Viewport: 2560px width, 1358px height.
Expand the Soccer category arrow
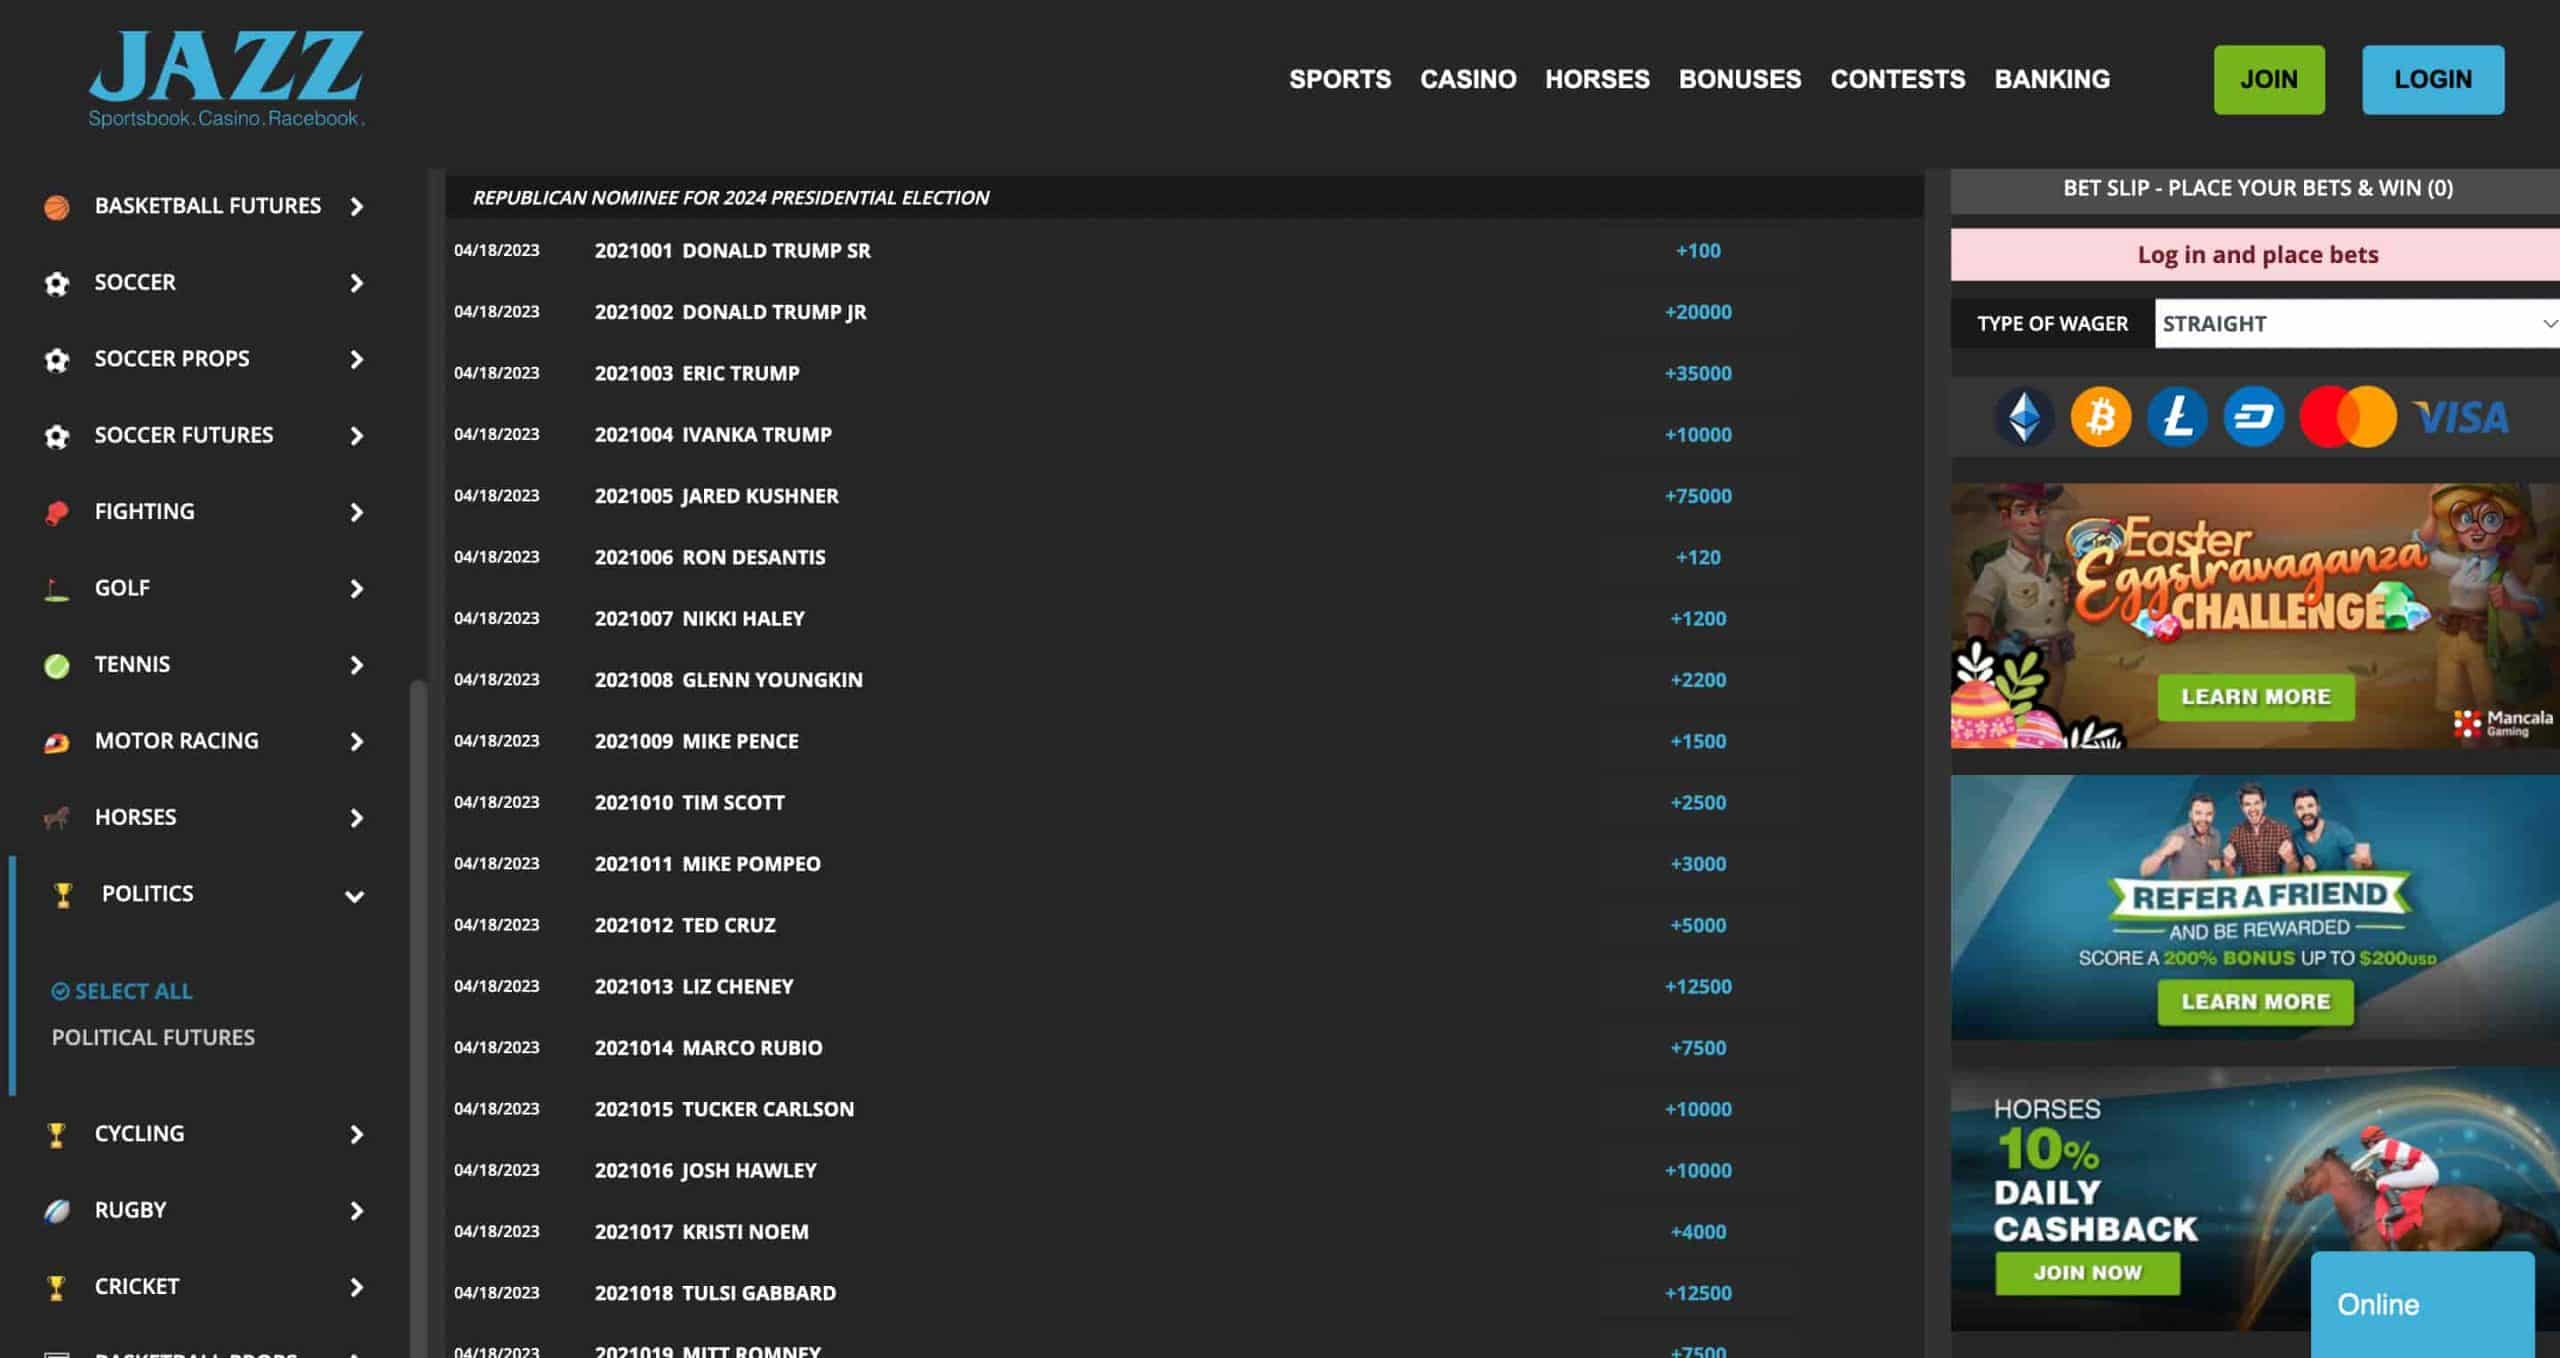pos(357,284)
